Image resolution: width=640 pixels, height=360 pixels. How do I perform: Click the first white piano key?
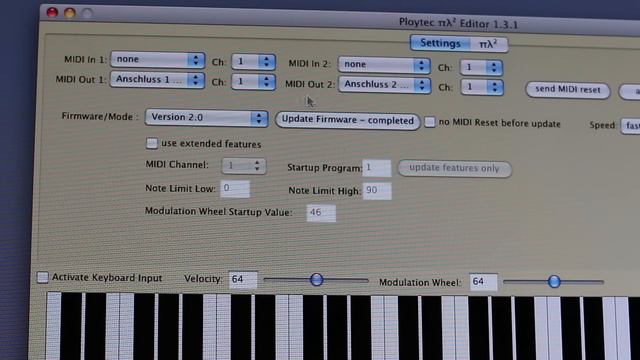pyautogui.click(x=53, y=327)
